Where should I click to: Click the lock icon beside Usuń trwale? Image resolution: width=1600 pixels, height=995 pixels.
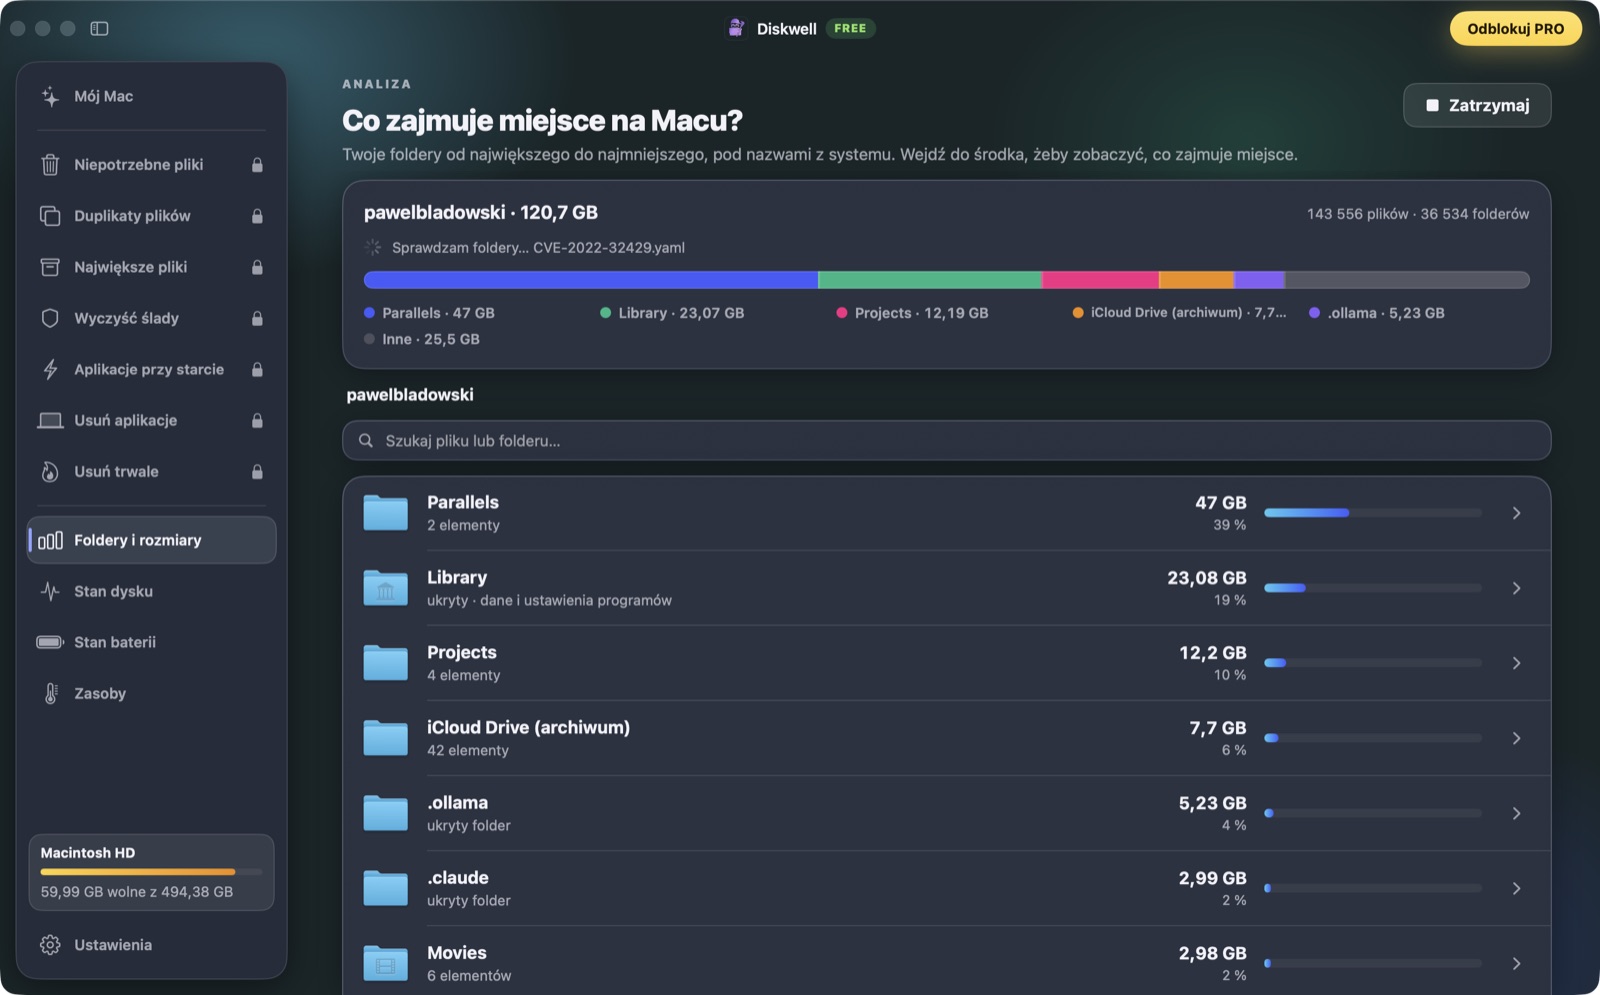pos(257,472)
